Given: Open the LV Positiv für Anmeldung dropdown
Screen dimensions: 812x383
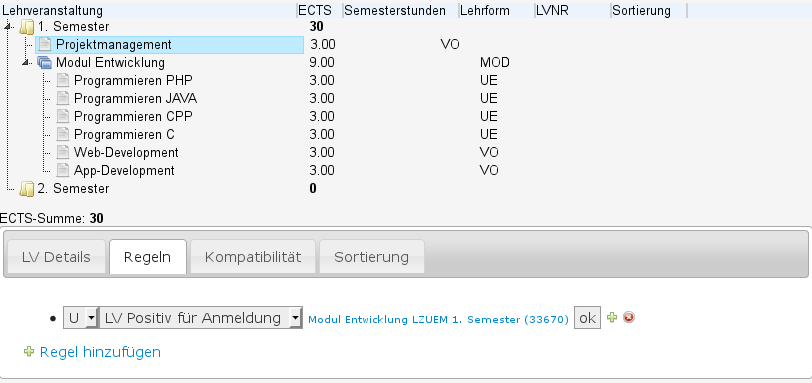Looking at the screenshot, I should (201, 318).
